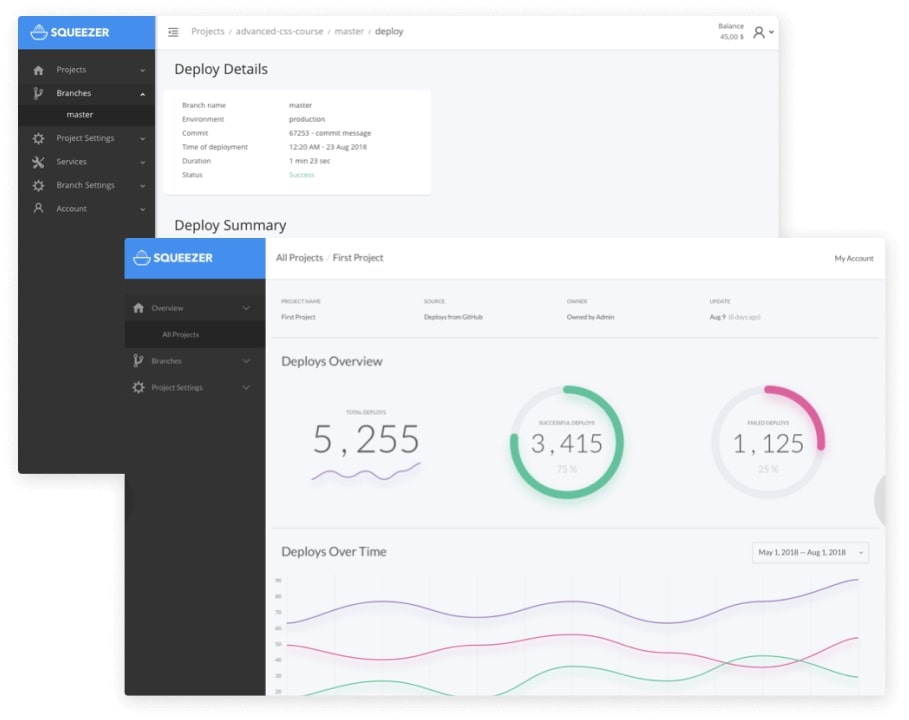The width and height of the screenshot is (909, 720).
Task: Expand Project Settings chevron in front sidebar
Action: tap(246, 387)
